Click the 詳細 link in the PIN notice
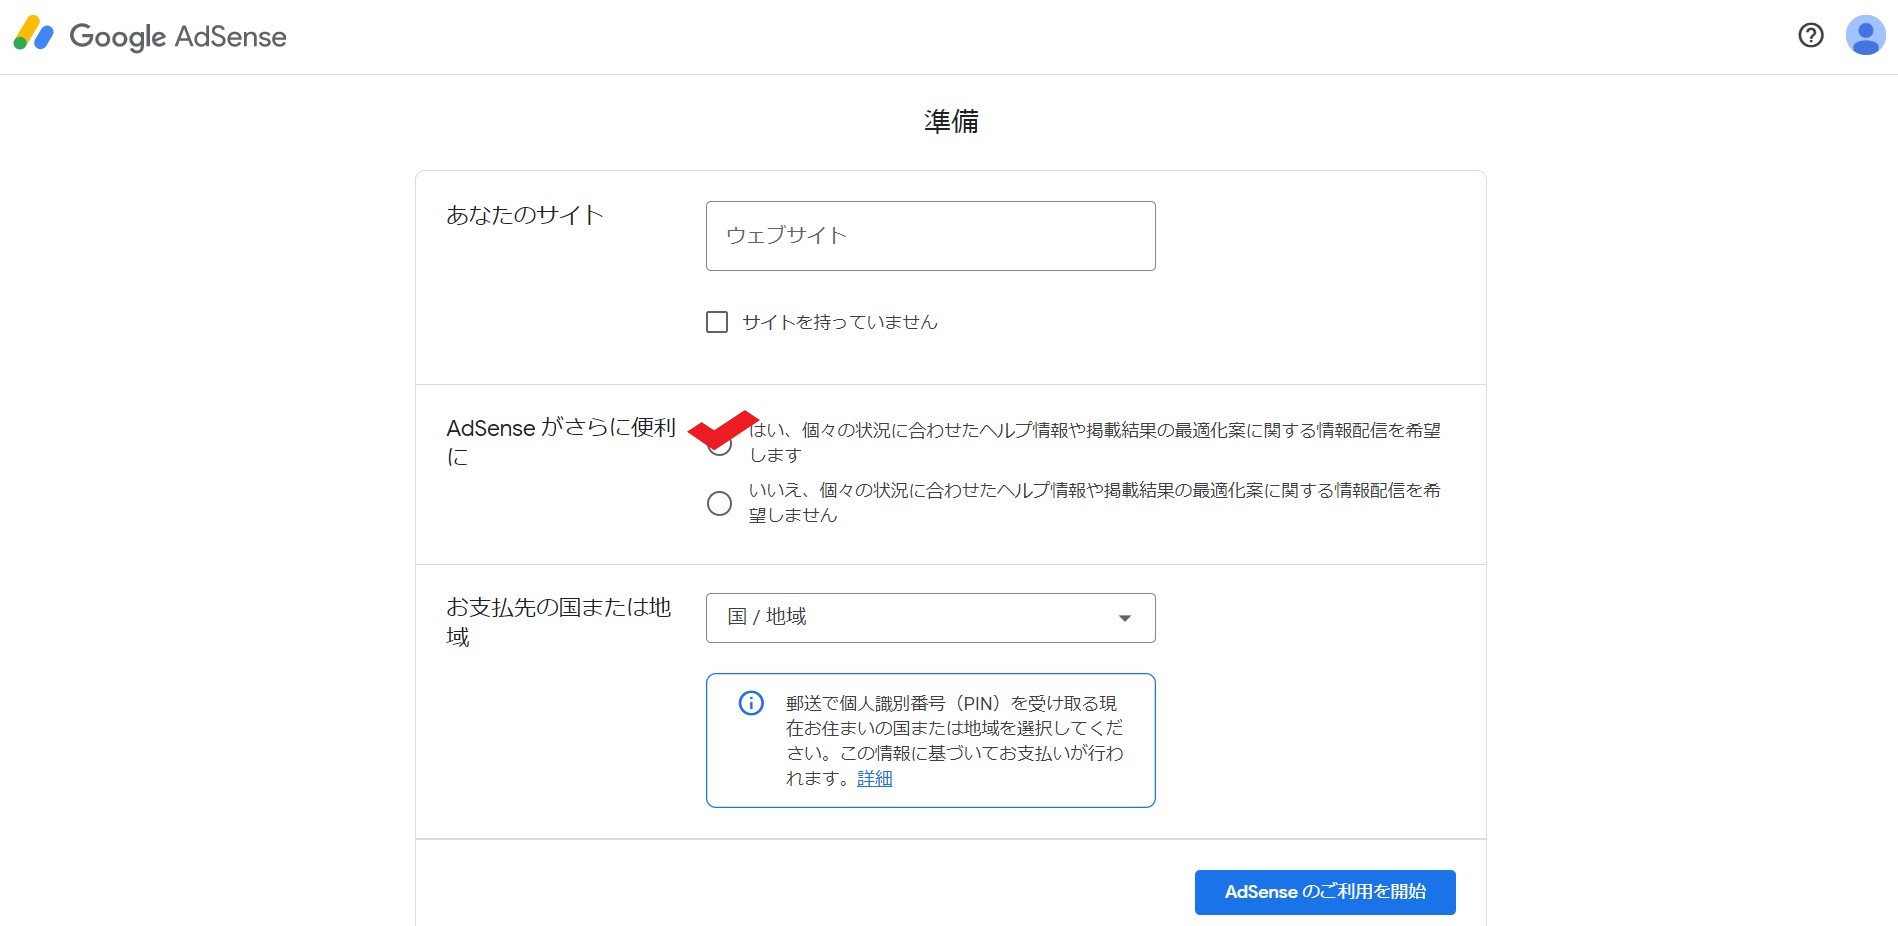Screen dimensions: 1898x926 click(x=874, y=778)
